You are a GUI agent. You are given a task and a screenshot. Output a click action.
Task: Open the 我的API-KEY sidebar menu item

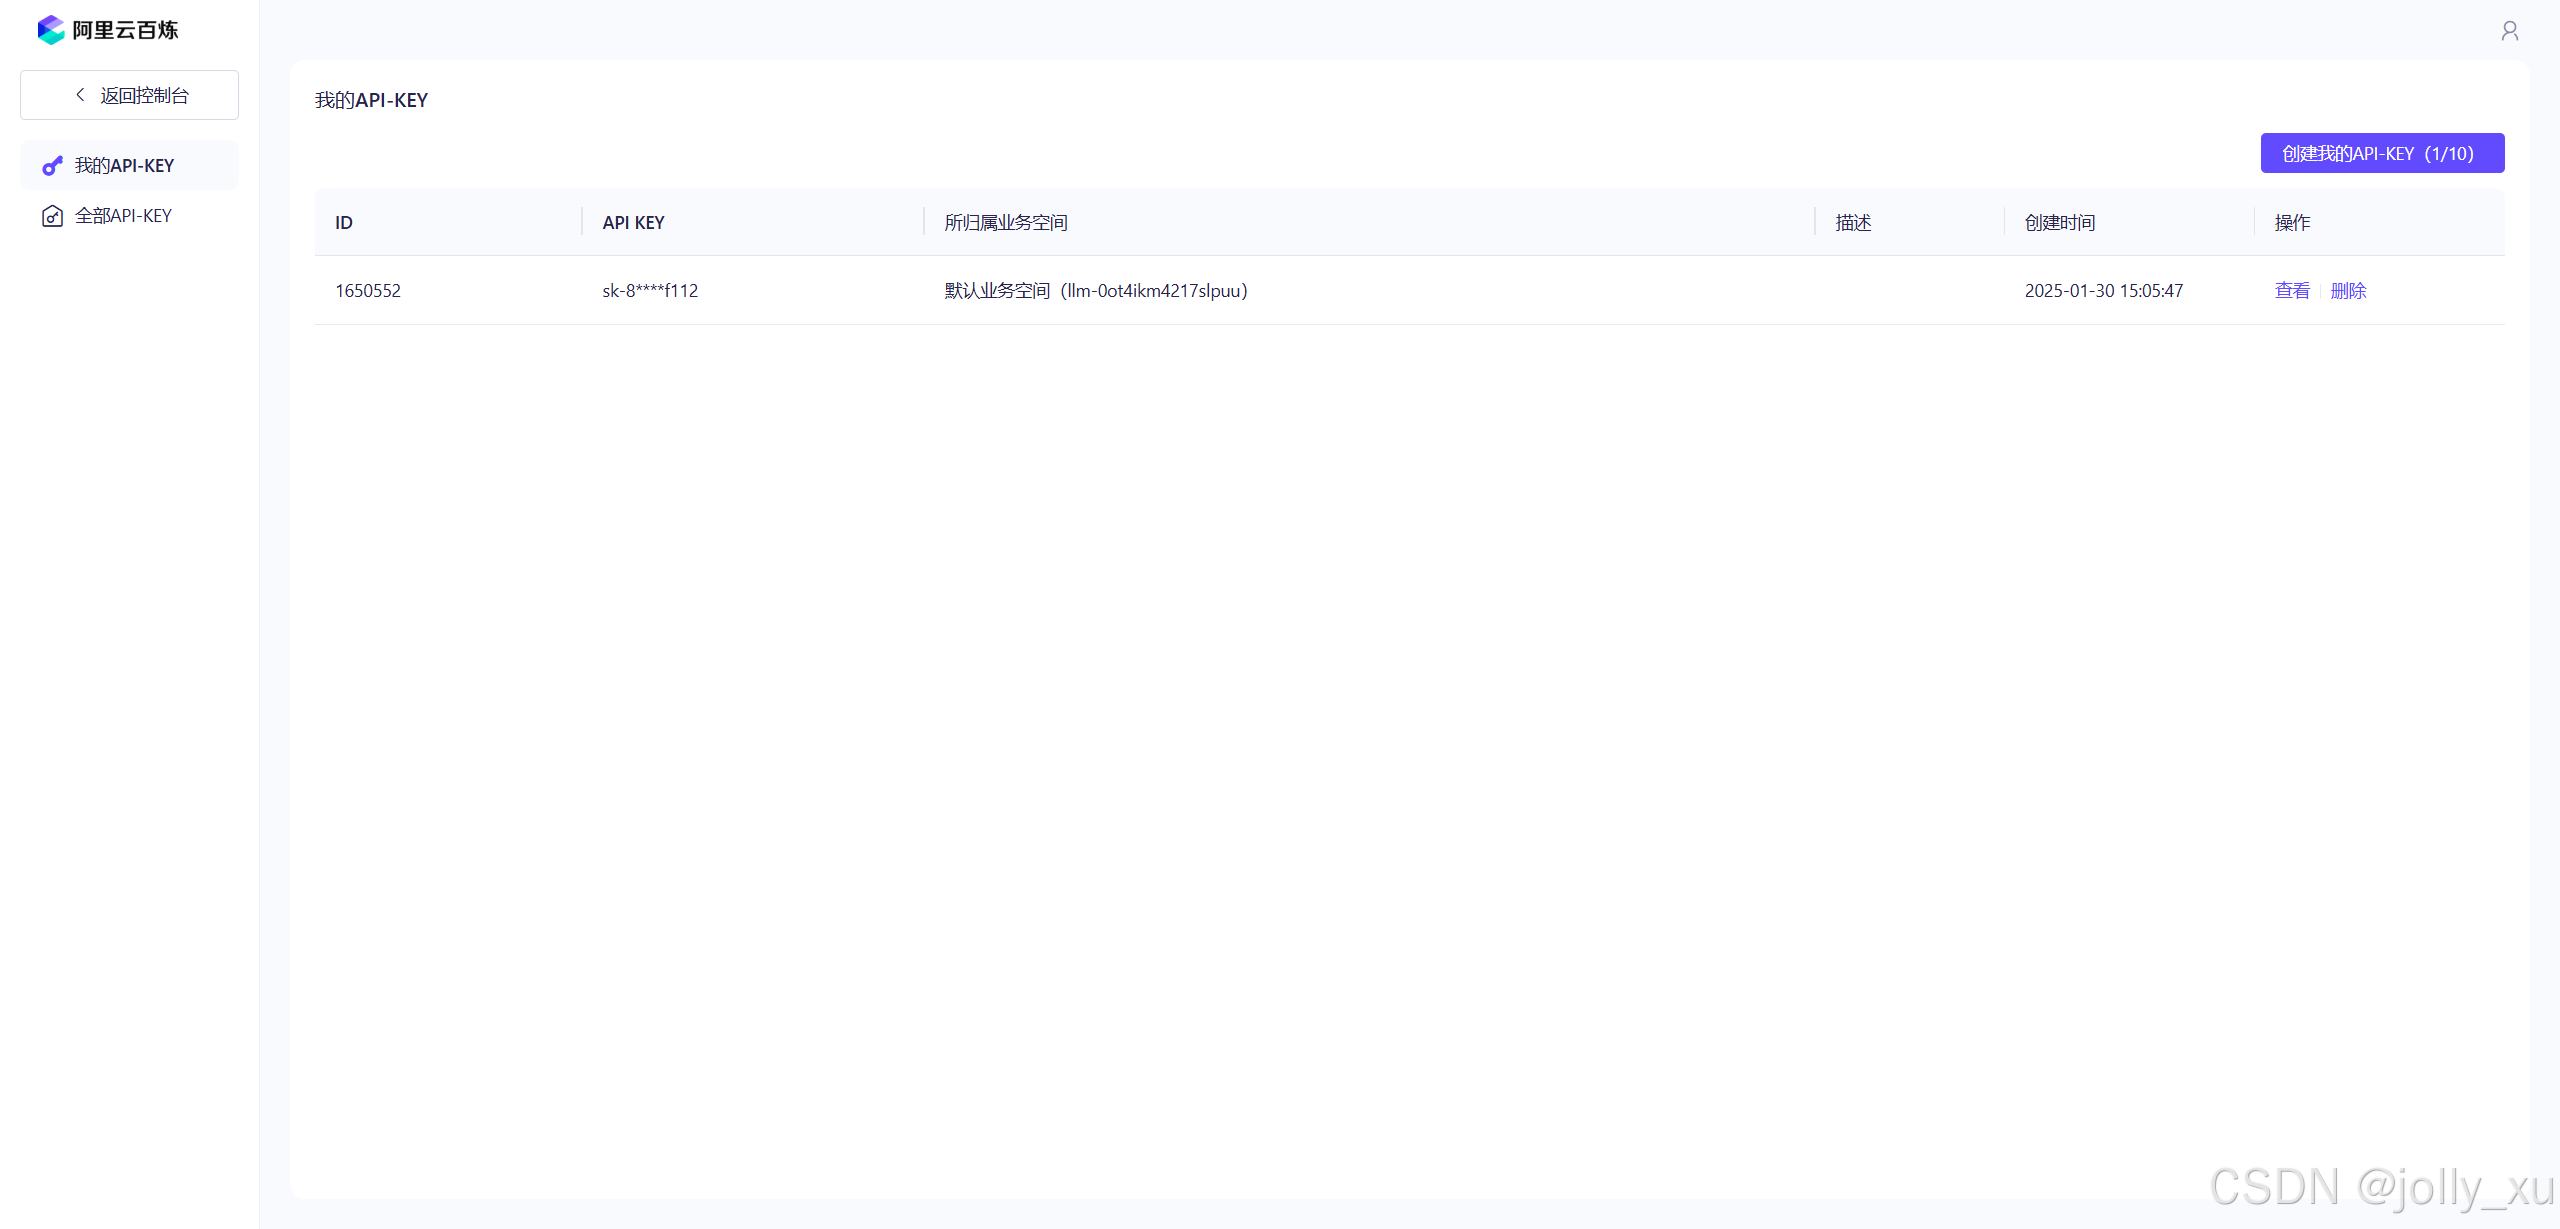124,166
